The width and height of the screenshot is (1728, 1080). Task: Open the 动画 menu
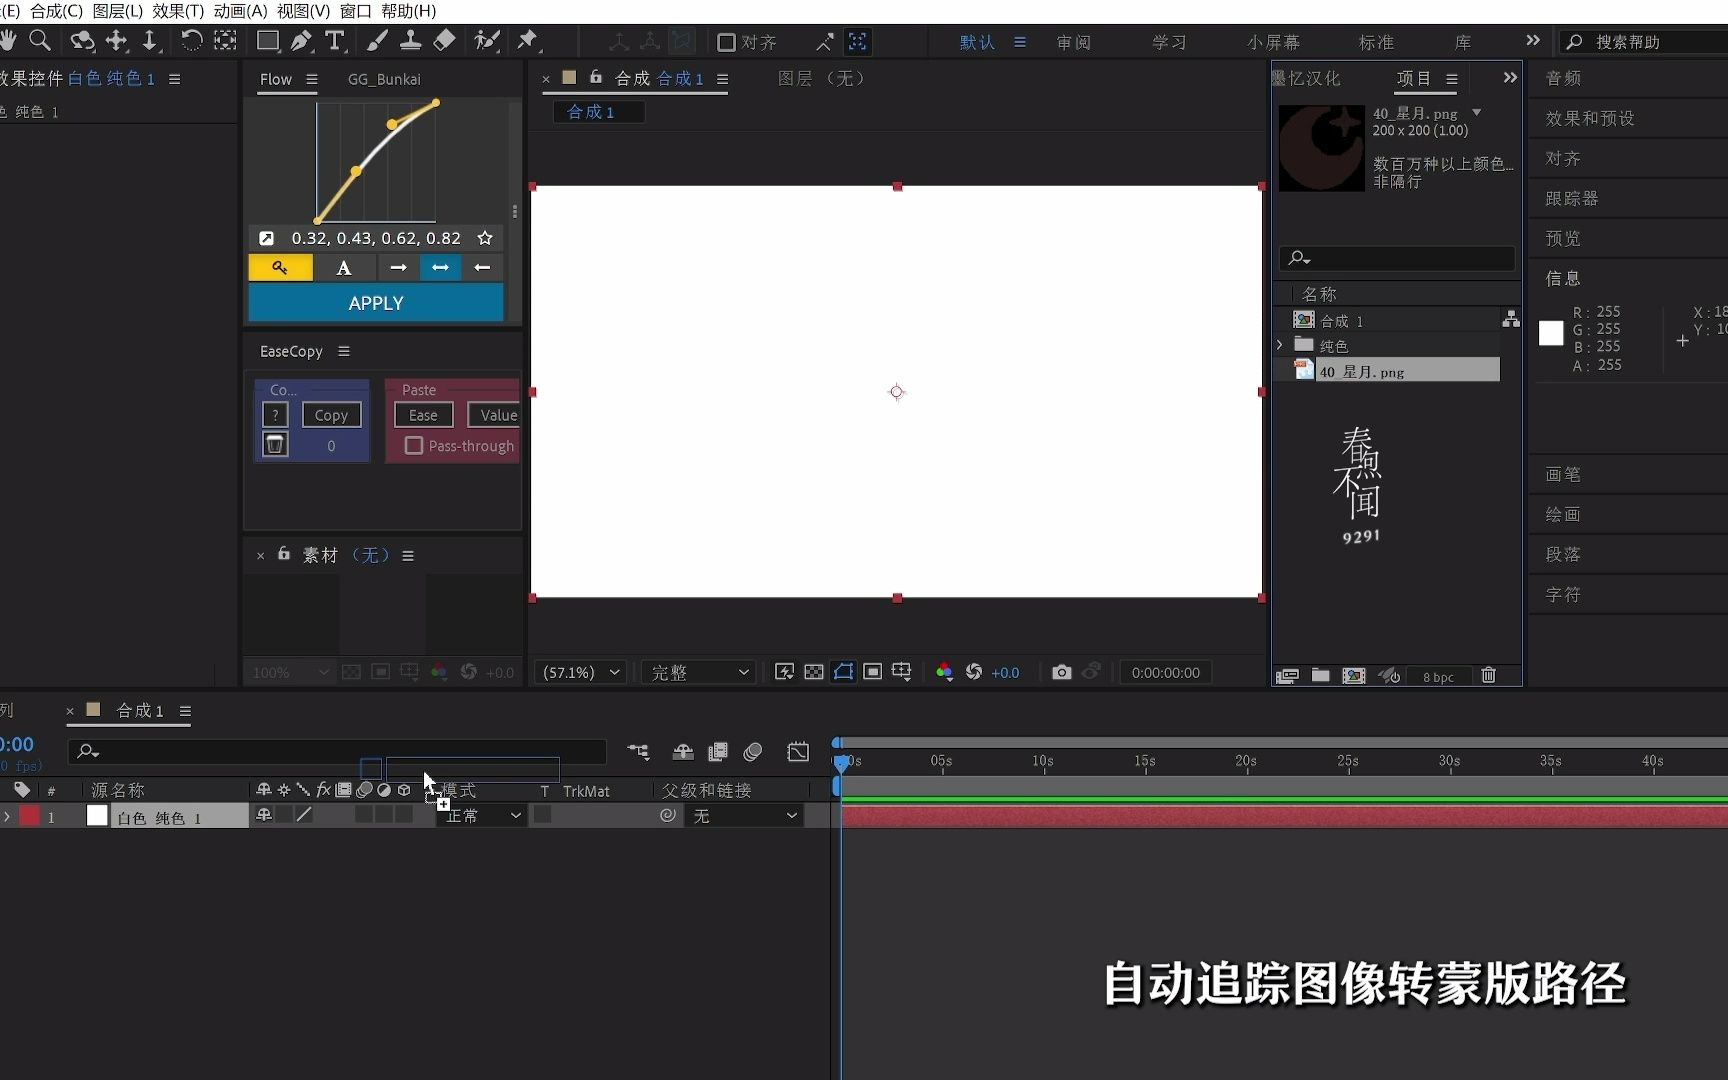(x=240, y=11)
